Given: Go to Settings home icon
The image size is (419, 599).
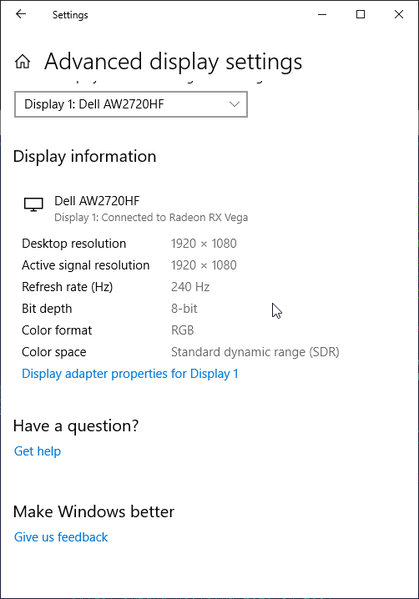Looking at the screenshot, I should tap(23, 62).
